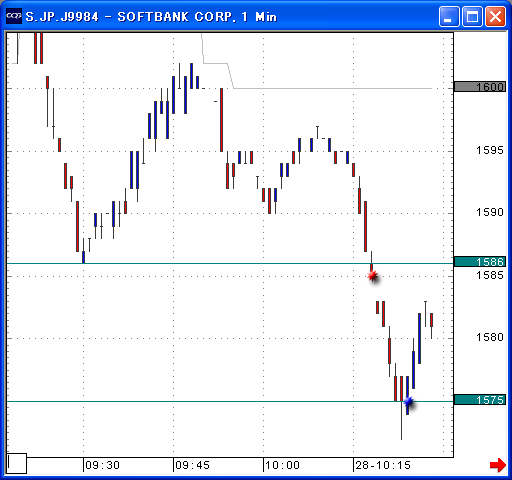
Task: Click the 1590 price axis label
Action: [x=490, y=212]
